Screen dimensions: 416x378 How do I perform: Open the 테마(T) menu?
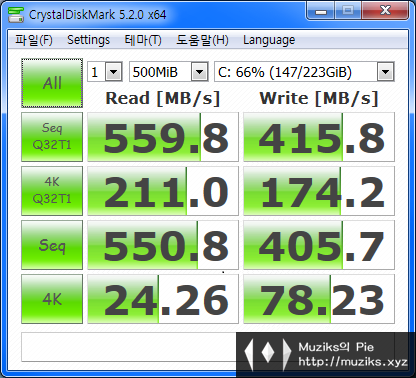click(x=143, y=40)
